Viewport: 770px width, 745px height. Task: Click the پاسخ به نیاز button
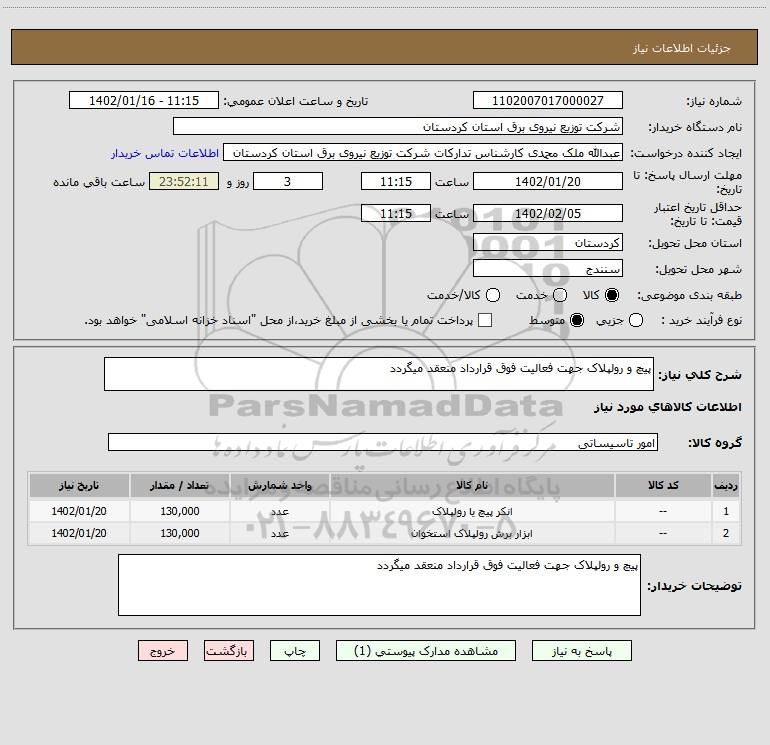point(581,651)
